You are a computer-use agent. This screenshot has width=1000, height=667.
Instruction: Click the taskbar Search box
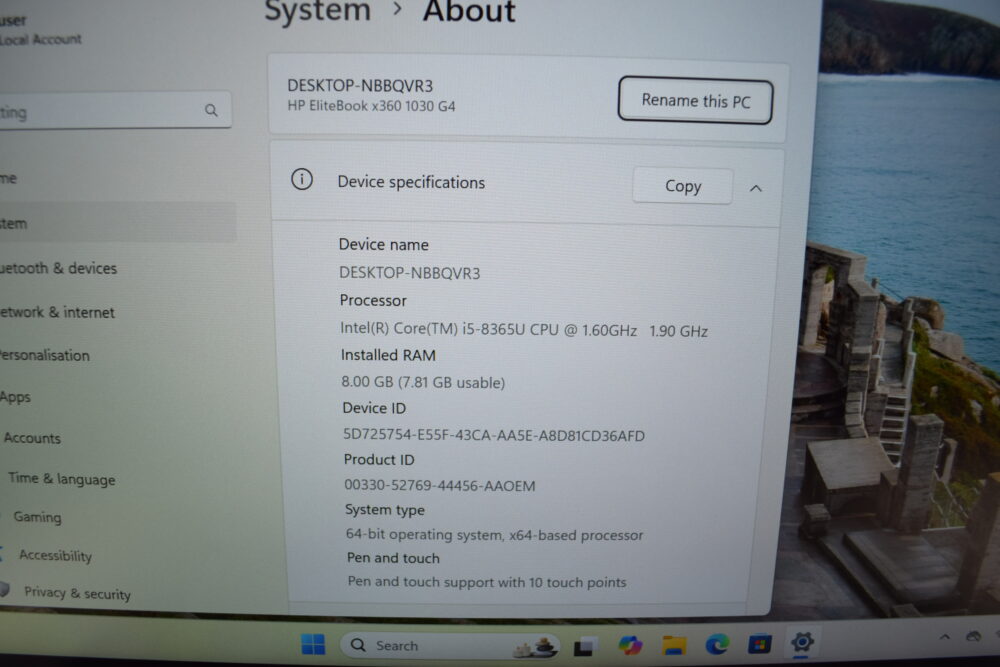tap(450, 645)
